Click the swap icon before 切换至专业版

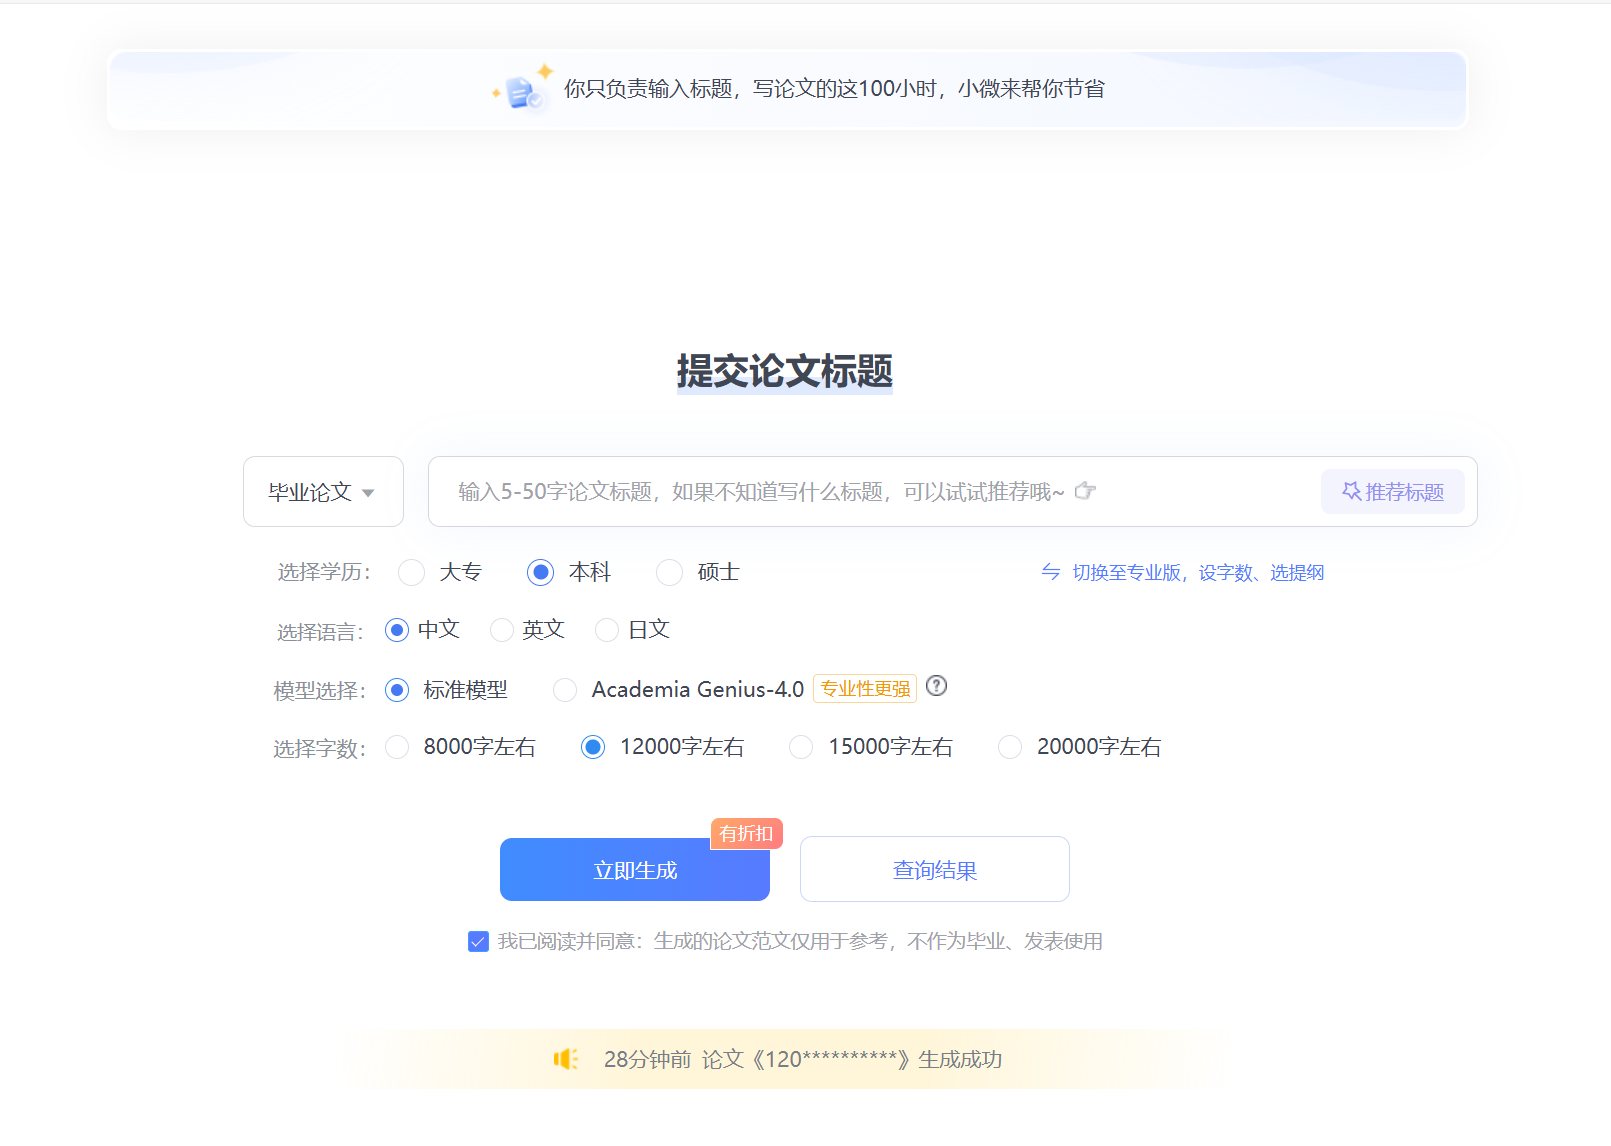click(x=1051, y=572)
